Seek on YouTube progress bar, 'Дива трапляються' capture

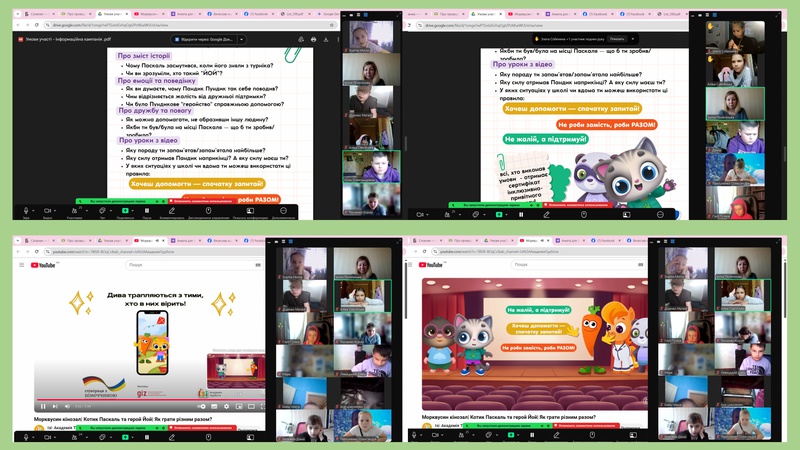[150, 399]
